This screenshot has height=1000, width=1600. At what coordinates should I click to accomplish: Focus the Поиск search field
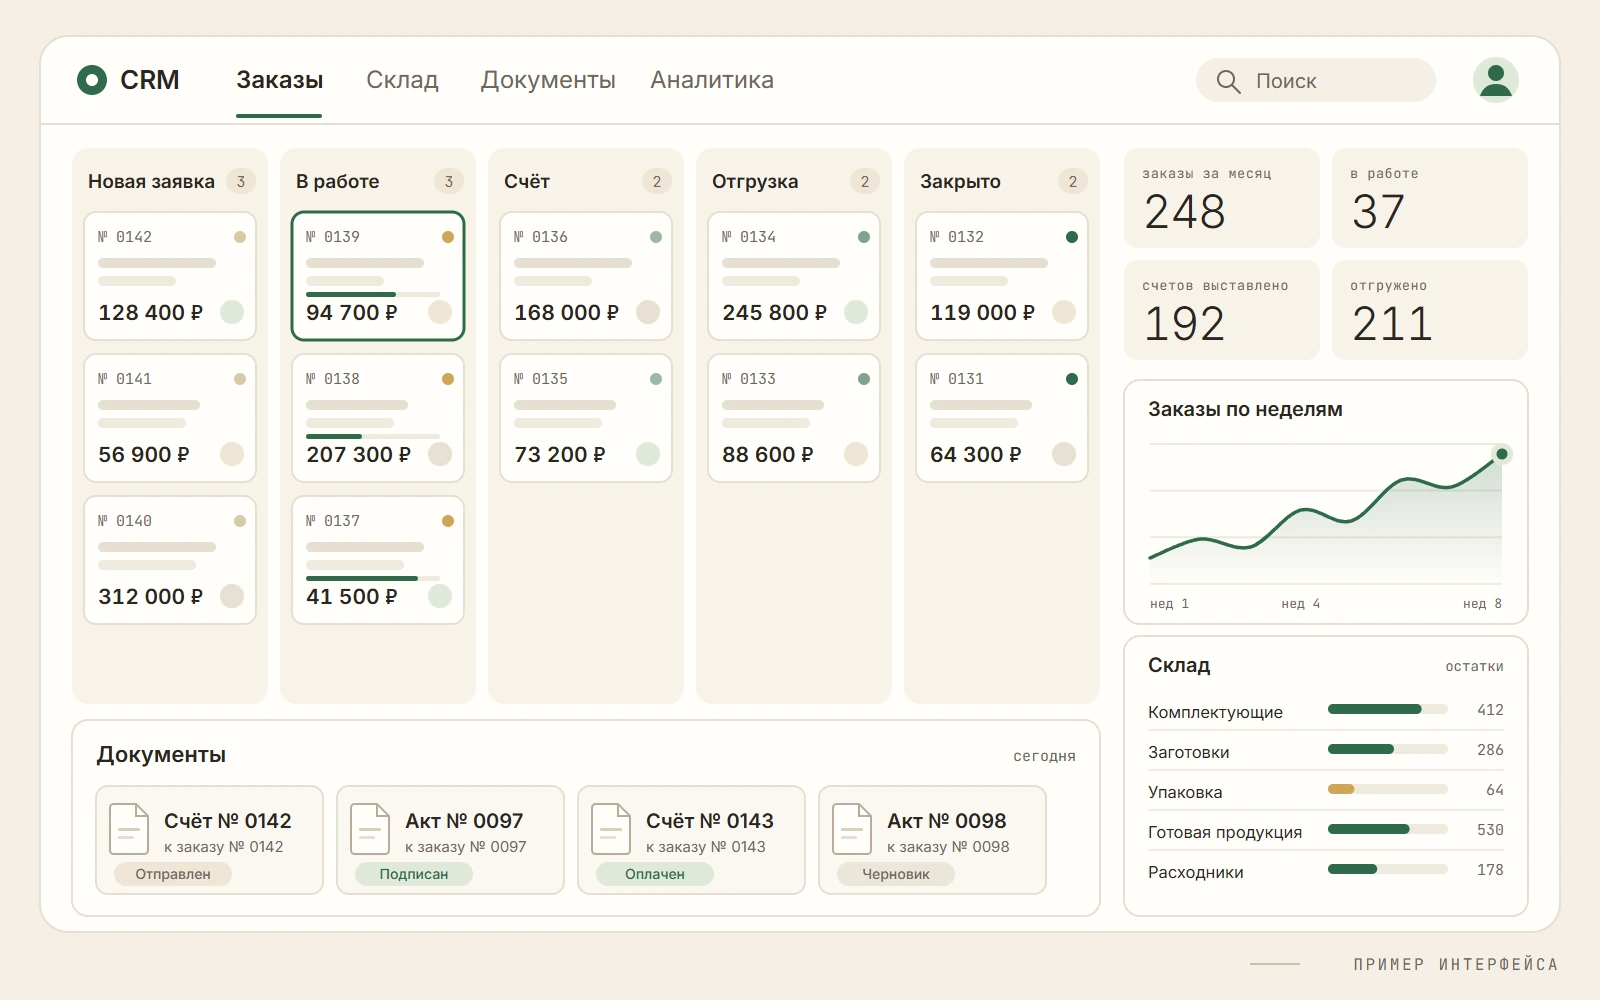tap(1316, 80)
